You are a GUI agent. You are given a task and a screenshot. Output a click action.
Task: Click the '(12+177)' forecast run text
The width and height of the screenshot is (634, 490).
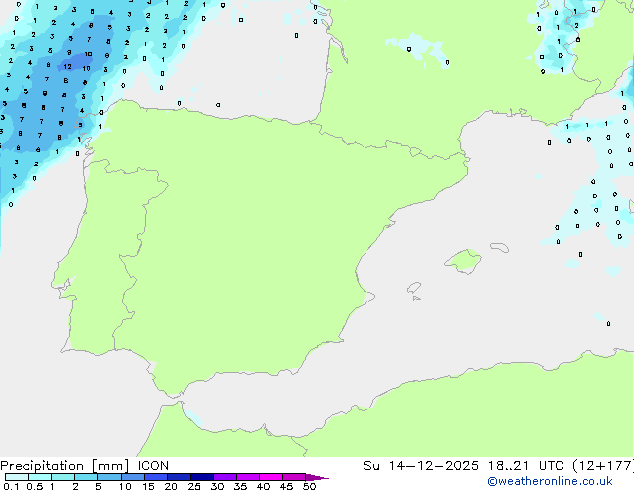[x=603, y=466]
